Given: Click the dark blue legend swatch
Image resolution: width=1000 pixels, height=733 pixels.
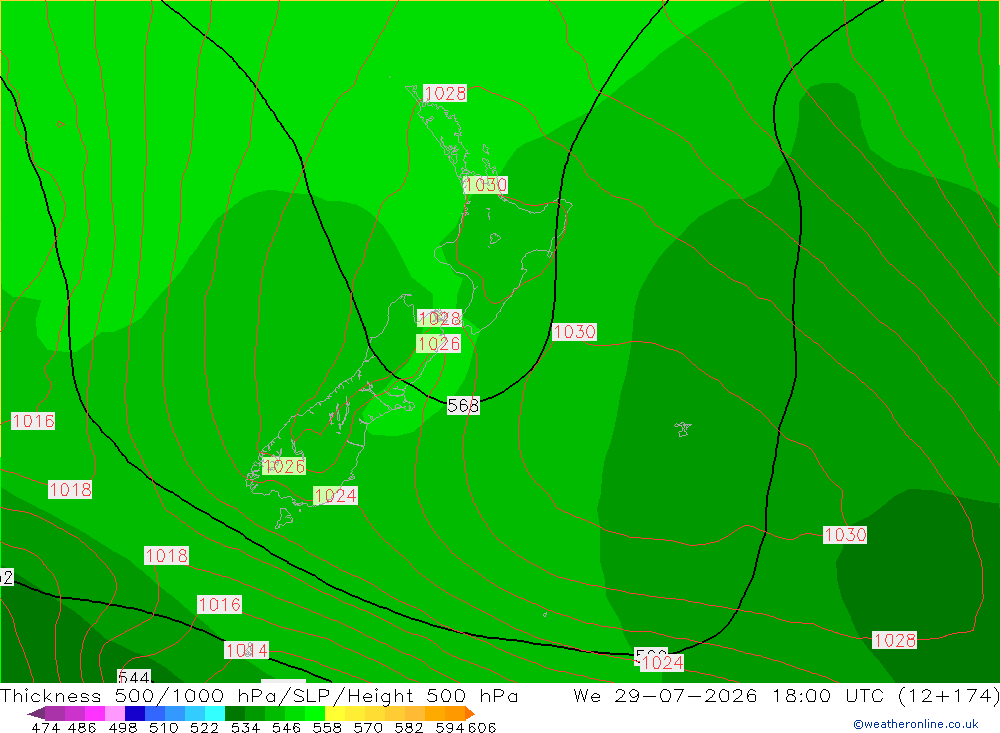Looking at the screenshot, I should click(x=135, y=713).
